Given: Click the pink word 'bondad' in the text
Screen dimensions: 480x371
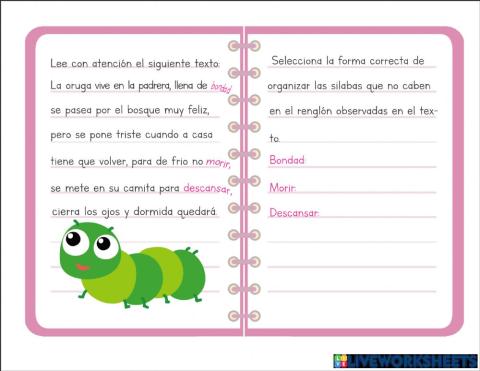Looking at the screenshot, I should click(221, 88).
